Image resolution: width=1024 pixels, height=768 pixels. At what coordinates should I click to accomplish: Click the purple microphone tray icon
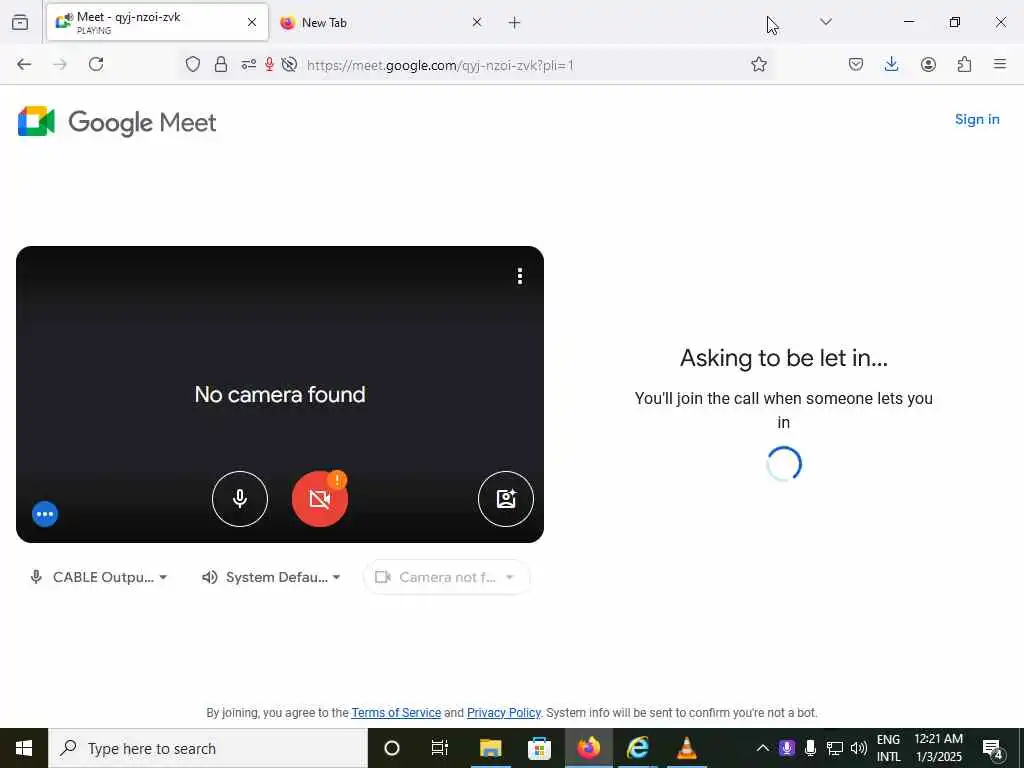point(787,748)
